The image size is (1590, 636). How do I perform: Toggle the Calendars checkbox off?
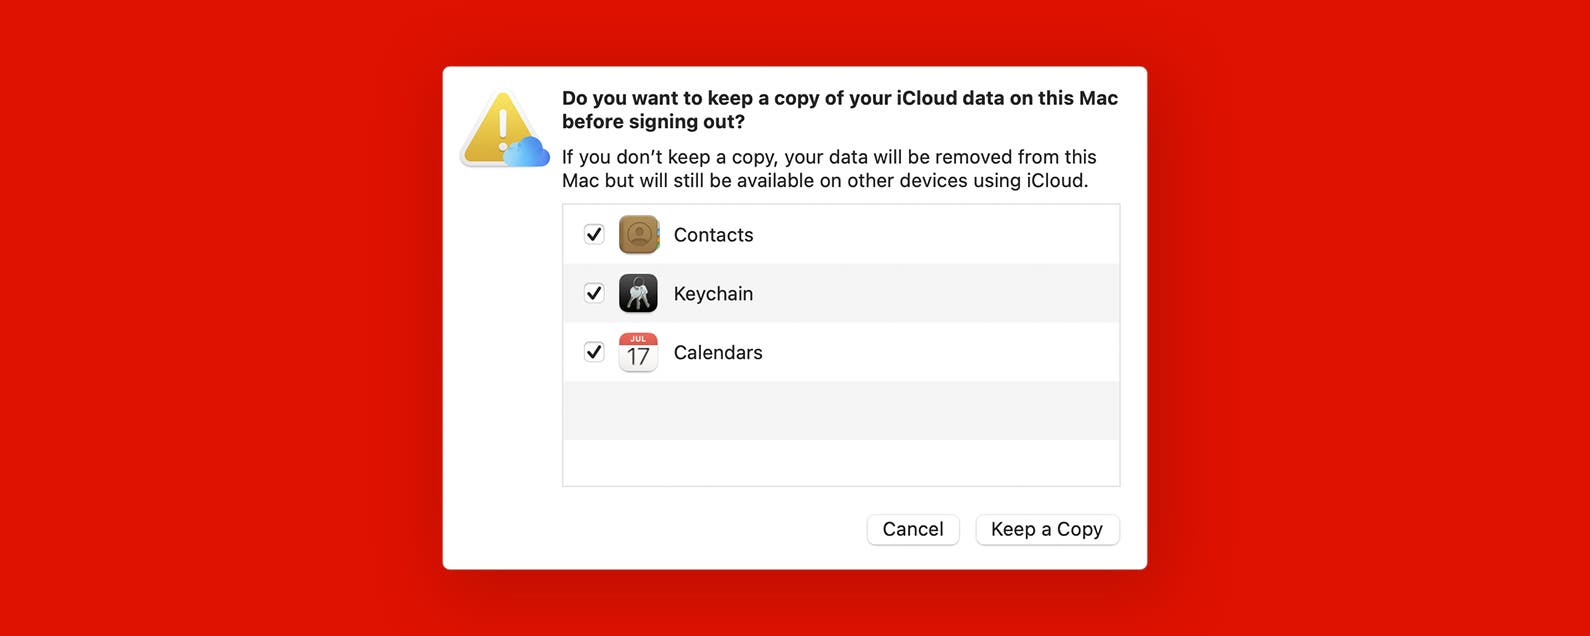594,353
